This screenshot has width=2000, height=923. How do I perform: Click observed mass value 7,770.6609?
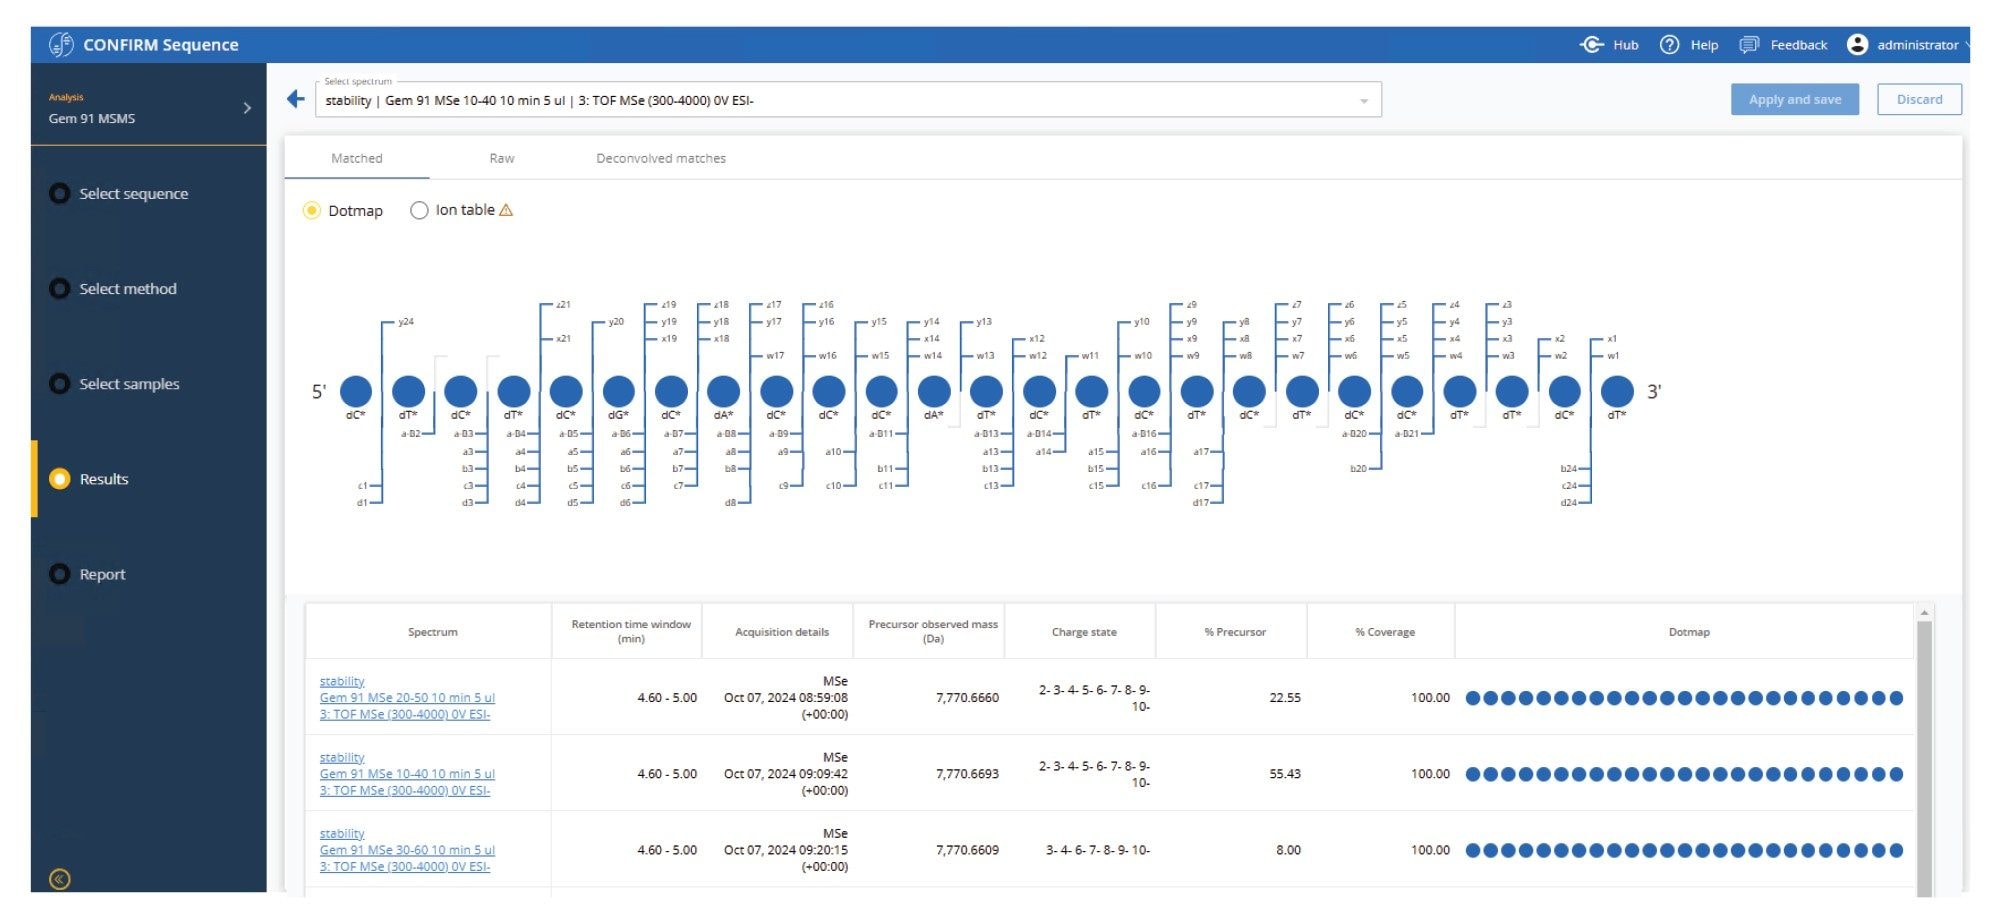[x=967, y=850]
